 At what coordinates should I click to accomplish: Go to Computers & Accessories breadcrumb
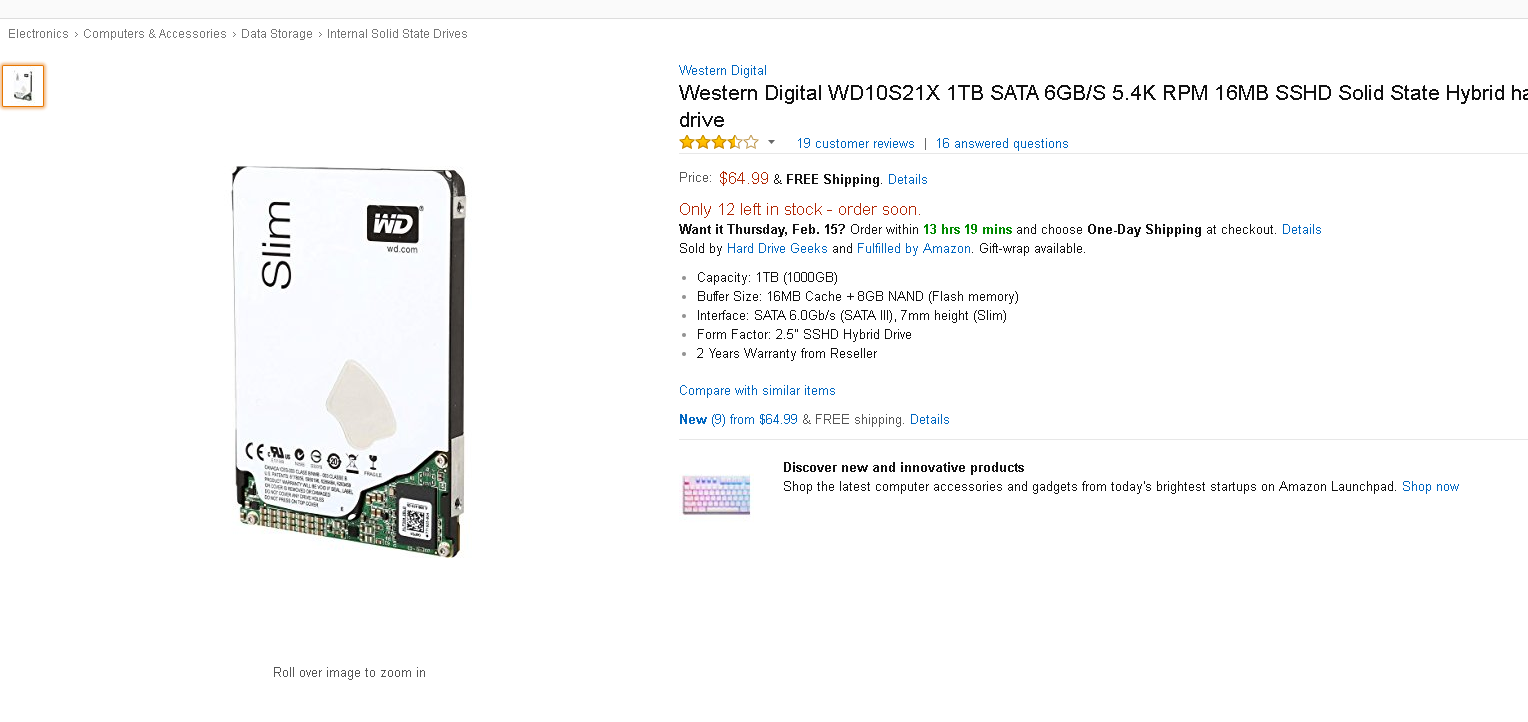point(155,33)
